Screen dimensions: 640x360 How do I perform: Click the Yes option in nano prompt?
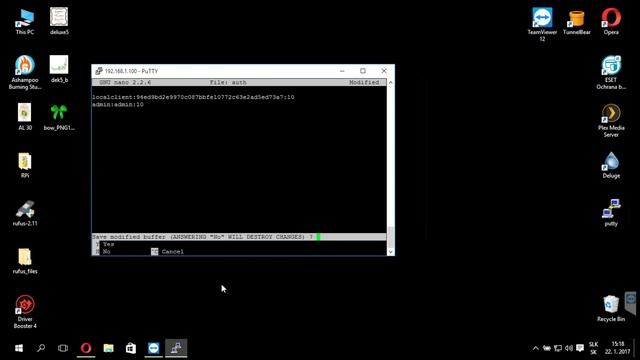(109, 244)
